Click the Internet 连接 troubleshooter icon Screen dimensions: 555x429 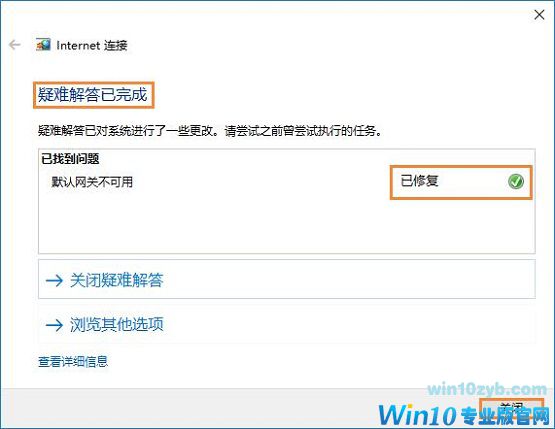[43, 45]
